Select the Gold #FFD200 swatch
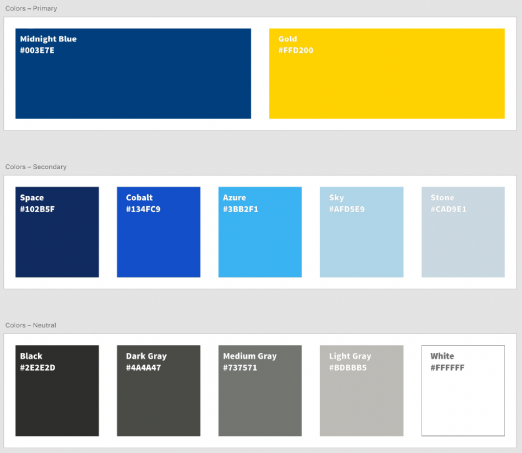The height and width of the screenshot is (453, 522). [x=387, y=73]
